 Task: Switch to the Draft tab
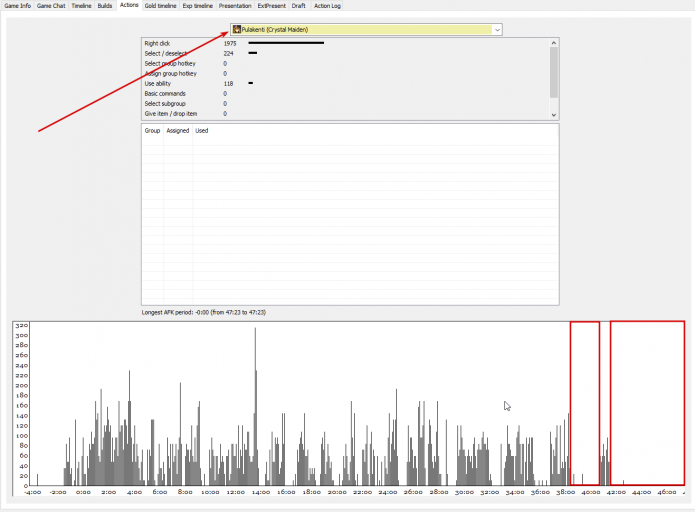(x=299, y=6)
